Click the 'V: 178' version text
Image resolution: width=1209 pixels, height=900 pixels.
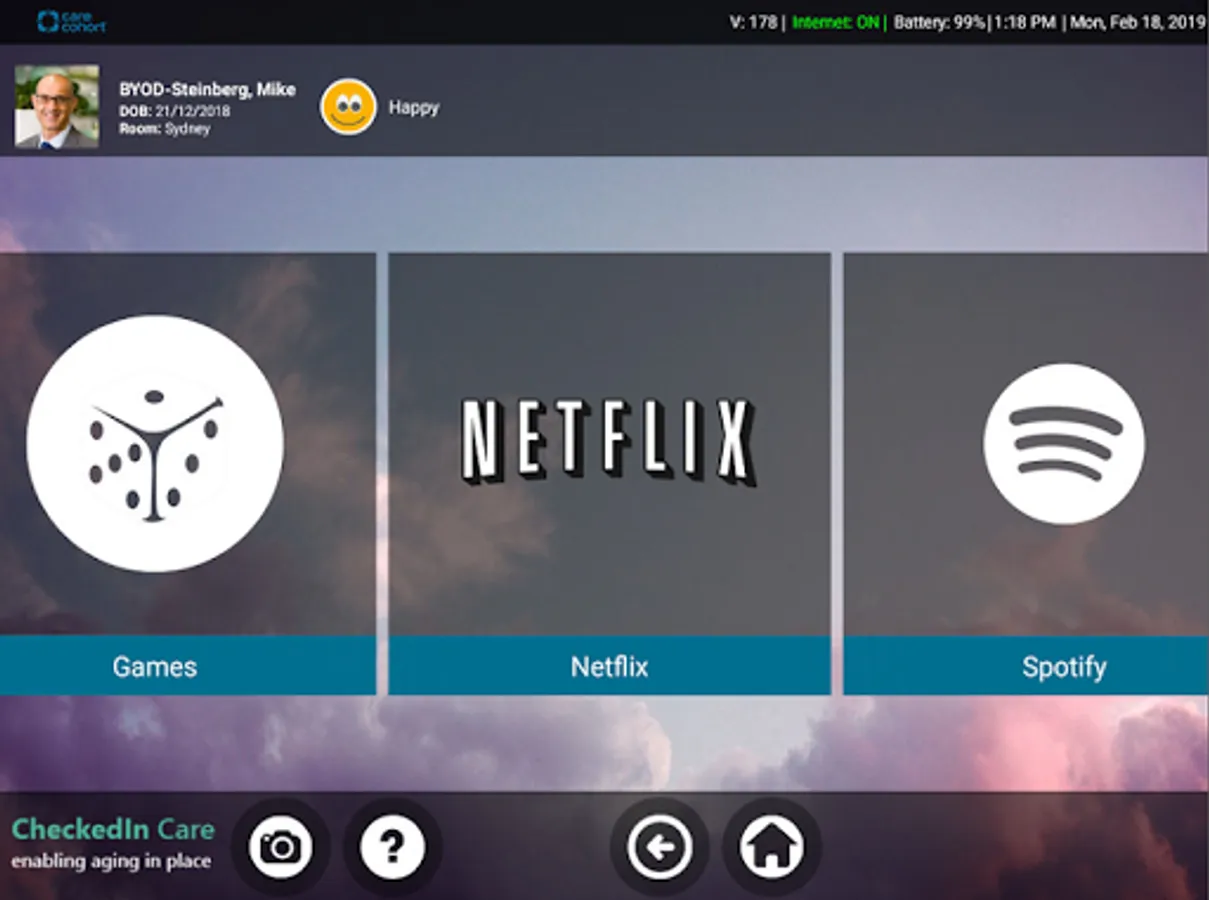[754, 22]
